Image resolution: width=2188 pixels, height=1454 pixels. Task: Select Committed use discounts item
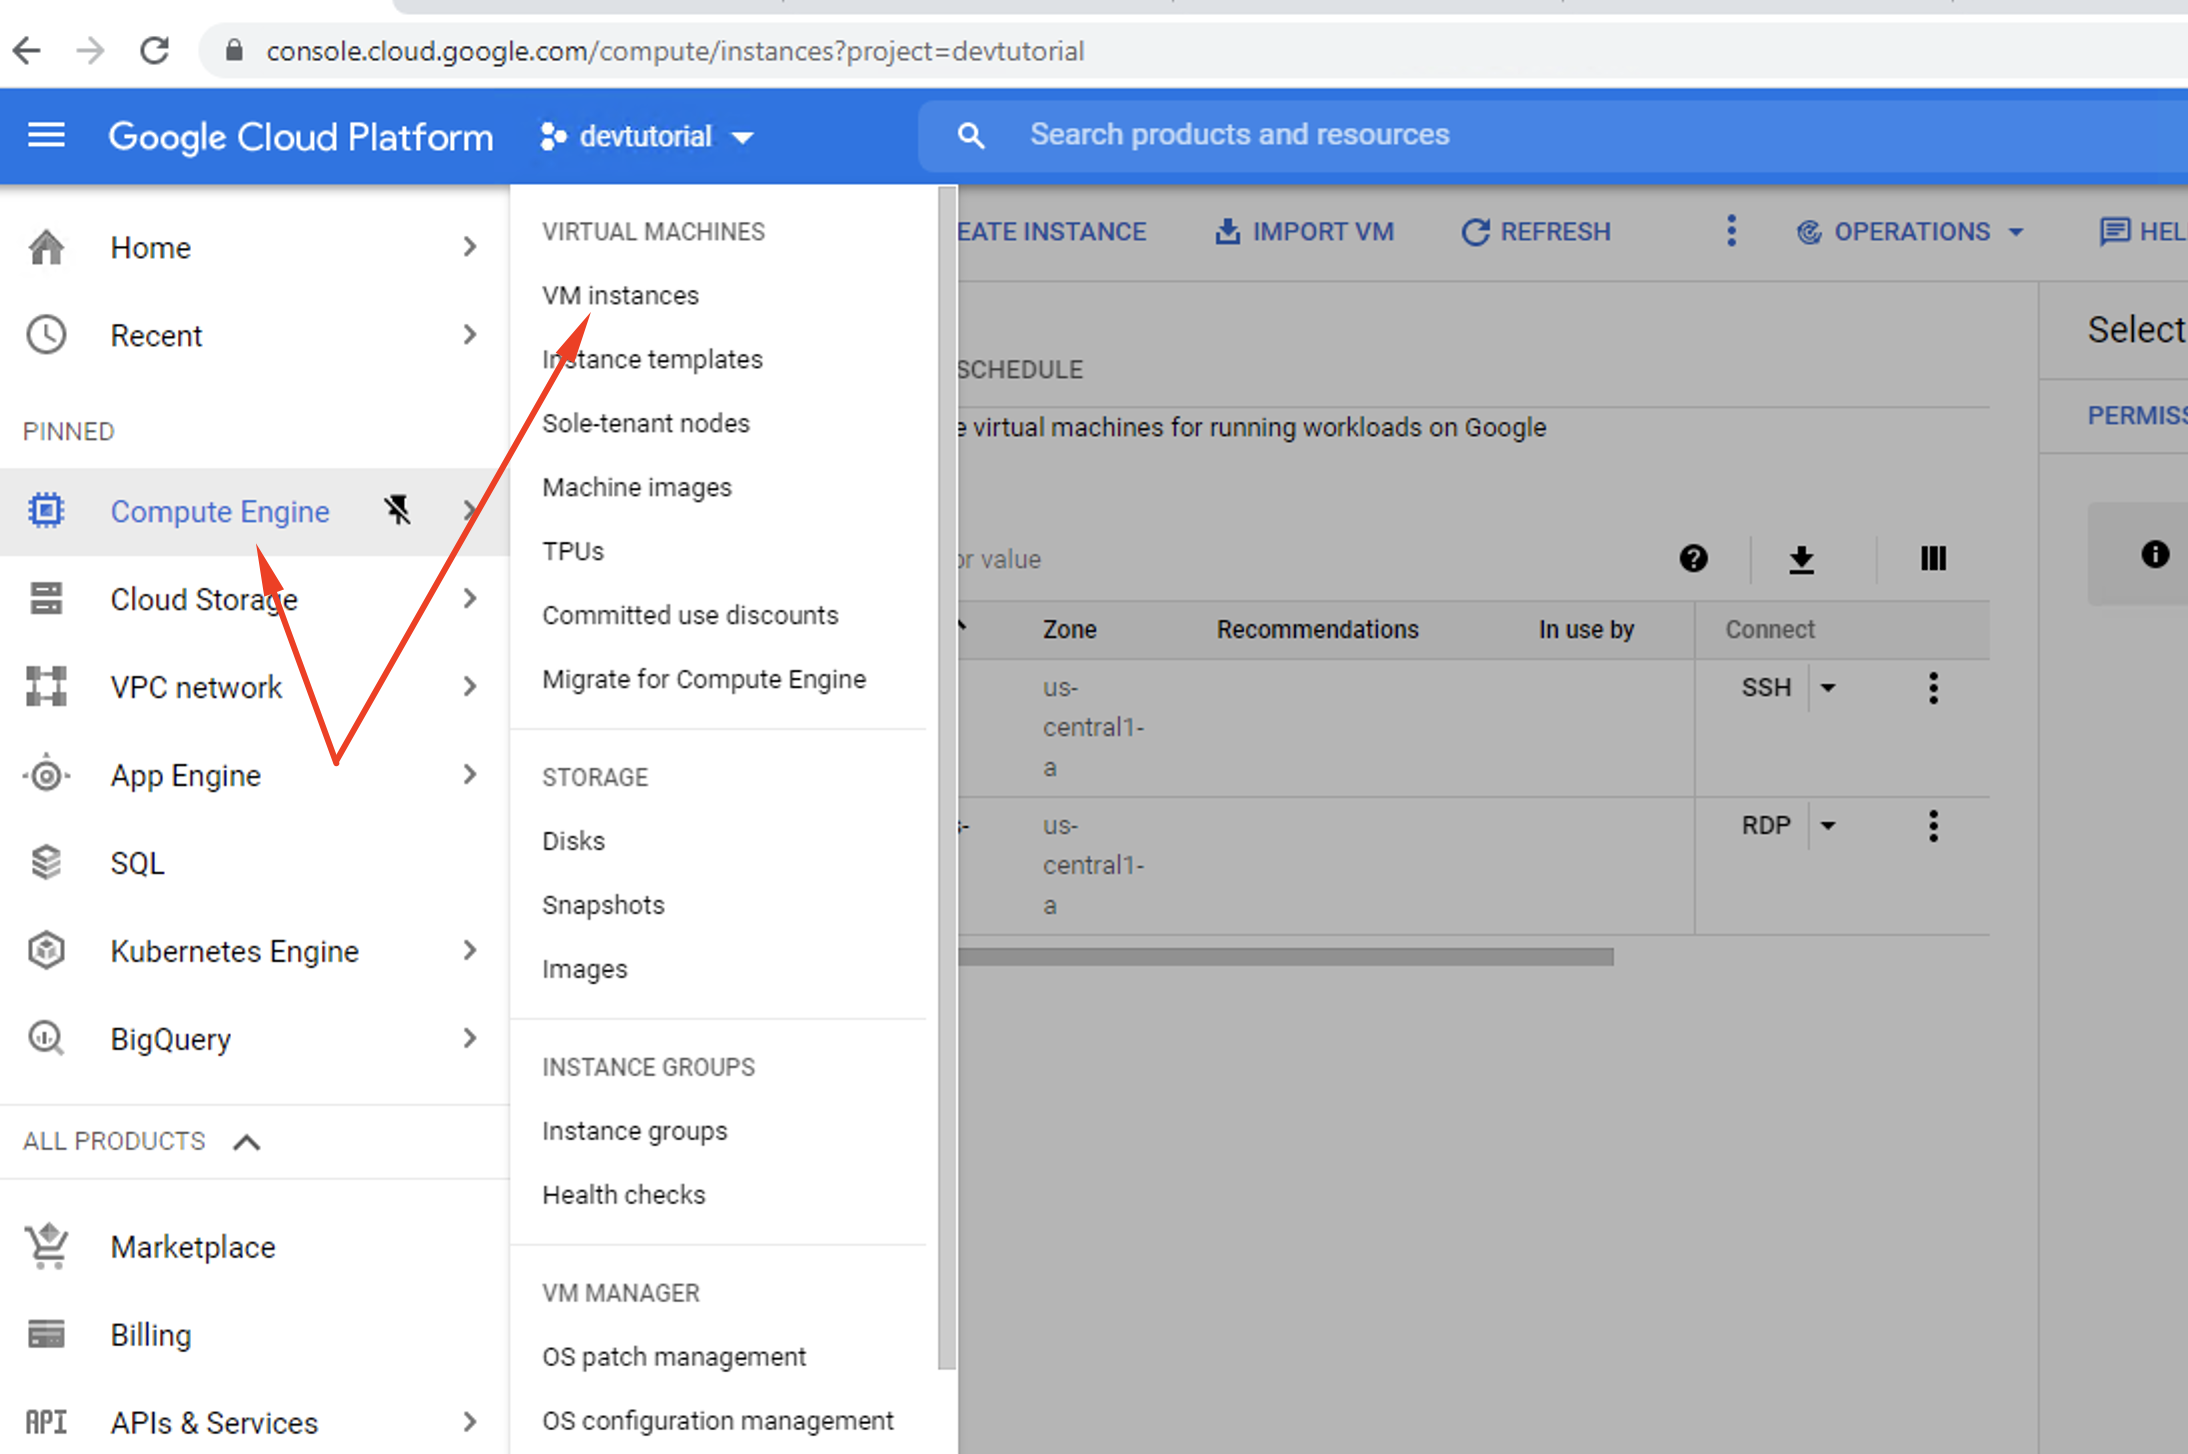pyautogui.click(x=690, y=615)
